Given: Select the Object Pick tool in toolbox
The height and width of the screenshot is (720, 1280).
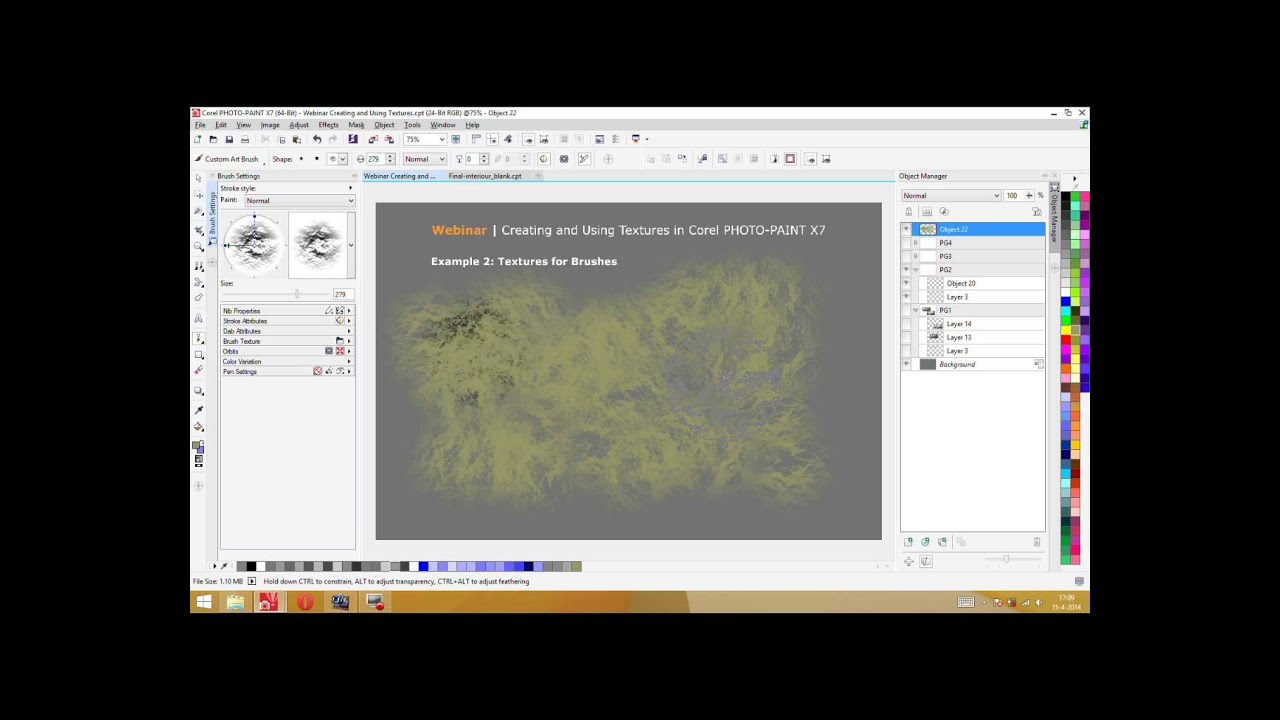Looking at the screenshot, I should point(199,179).
